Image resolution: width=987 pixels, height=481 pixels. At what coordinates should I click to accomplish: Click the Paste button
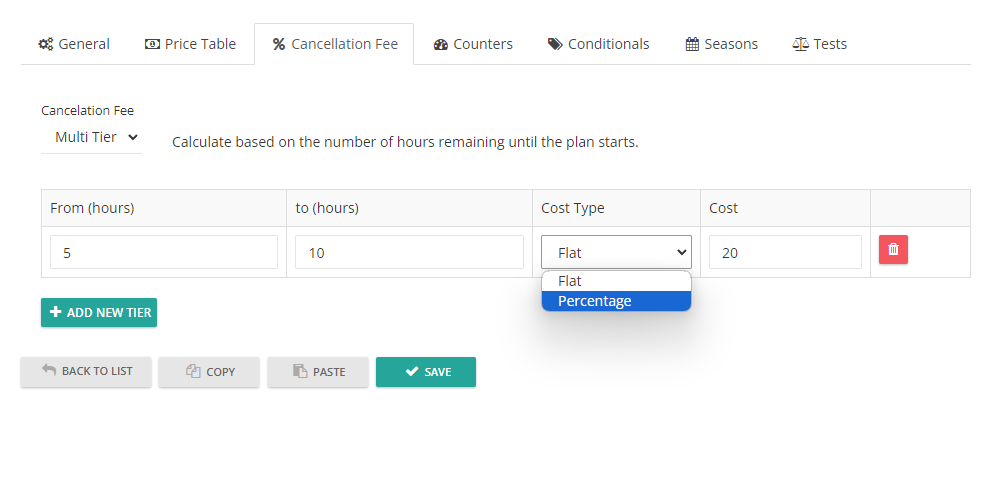pos(318,372)
